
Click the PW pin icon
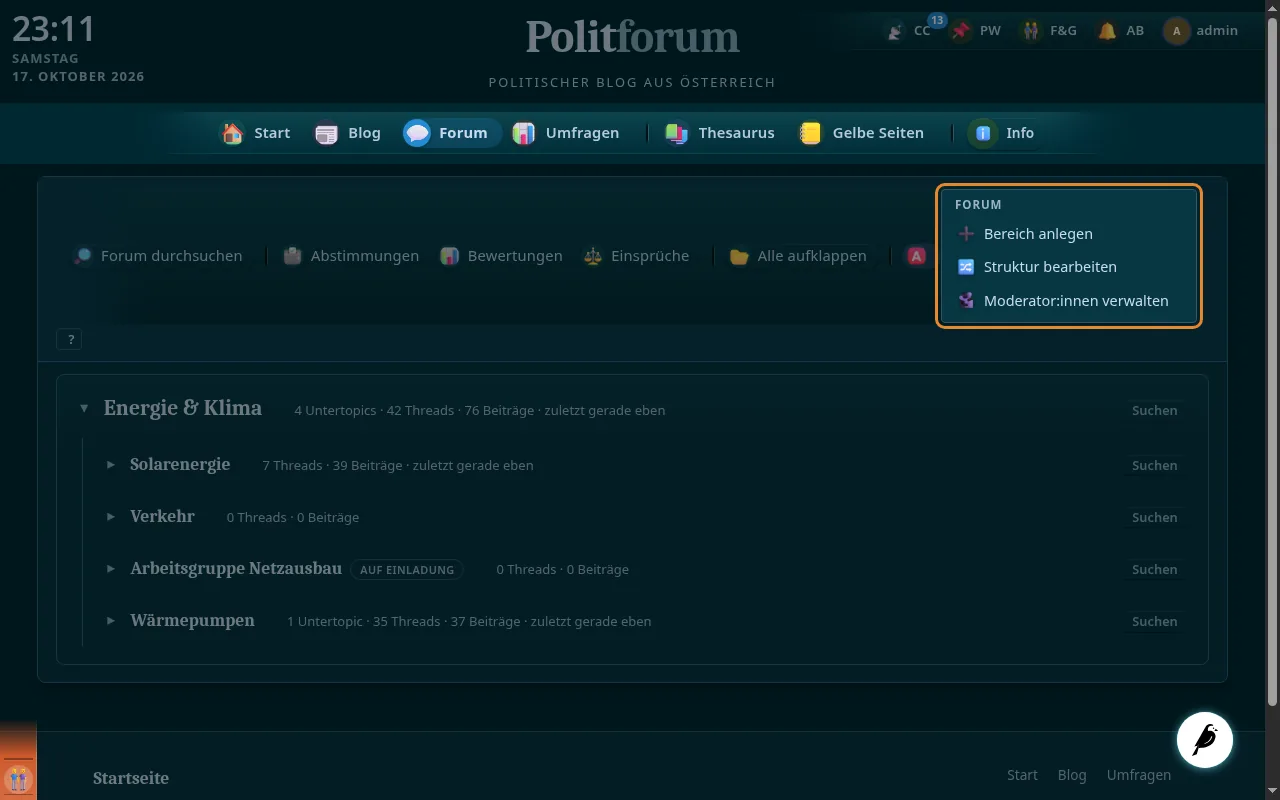pos(961,31)
